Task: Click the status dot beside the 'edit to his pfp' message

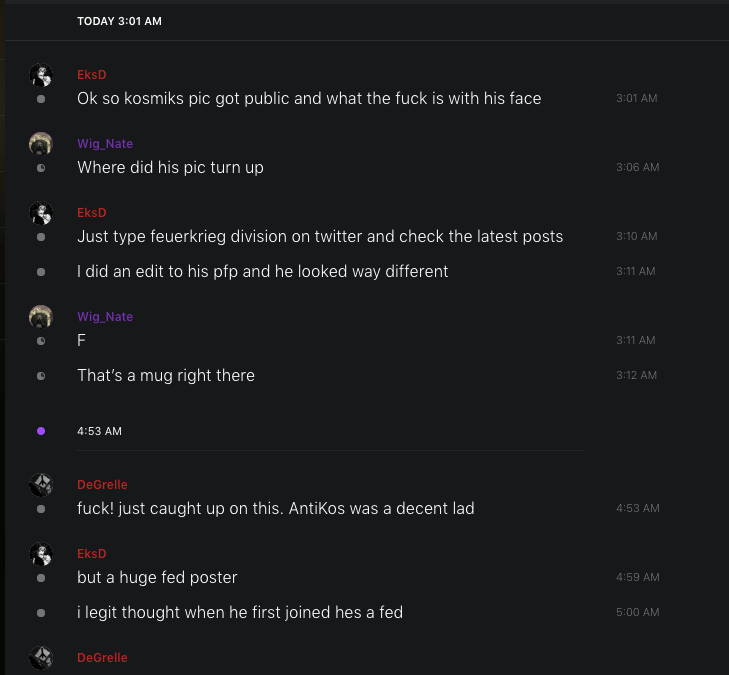Action: pos(41,272)
